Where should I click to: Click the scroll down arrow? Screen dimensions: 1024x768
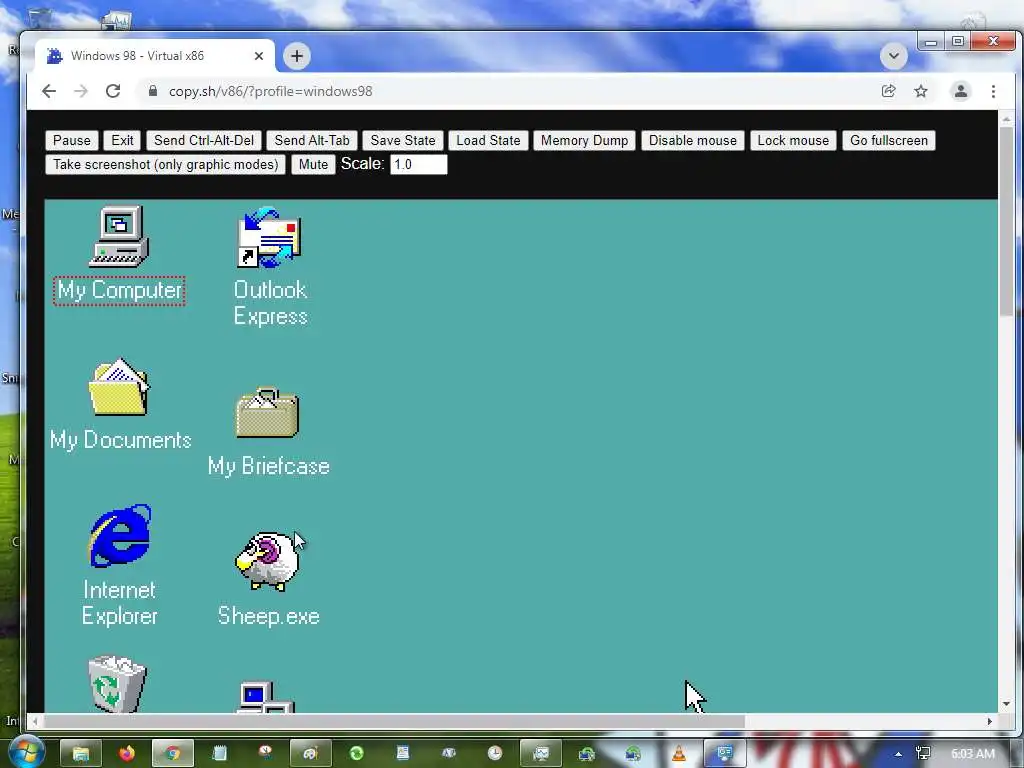tap(1006, 704)
